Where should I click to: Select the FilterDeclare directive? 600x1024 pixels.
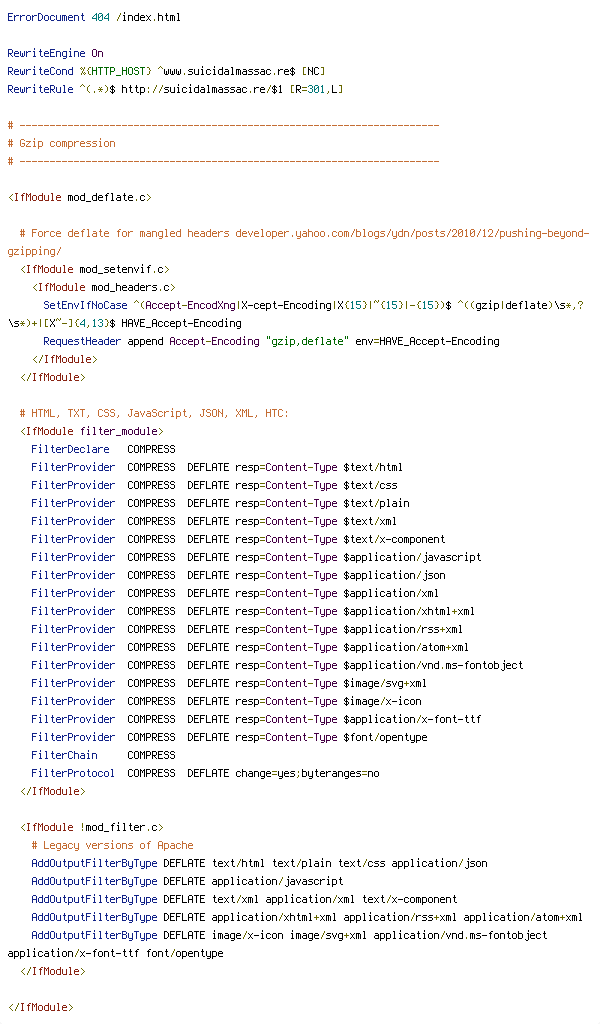[70, 449]
